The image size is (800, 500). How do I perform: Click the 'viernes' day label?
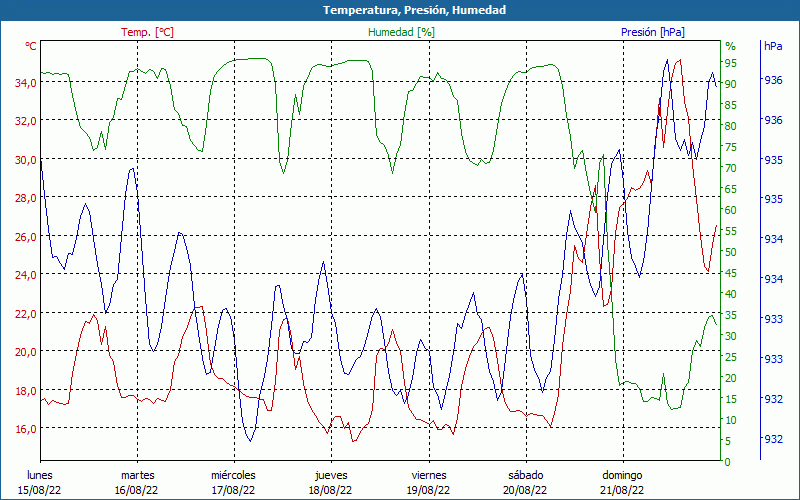tap(429, 475)
